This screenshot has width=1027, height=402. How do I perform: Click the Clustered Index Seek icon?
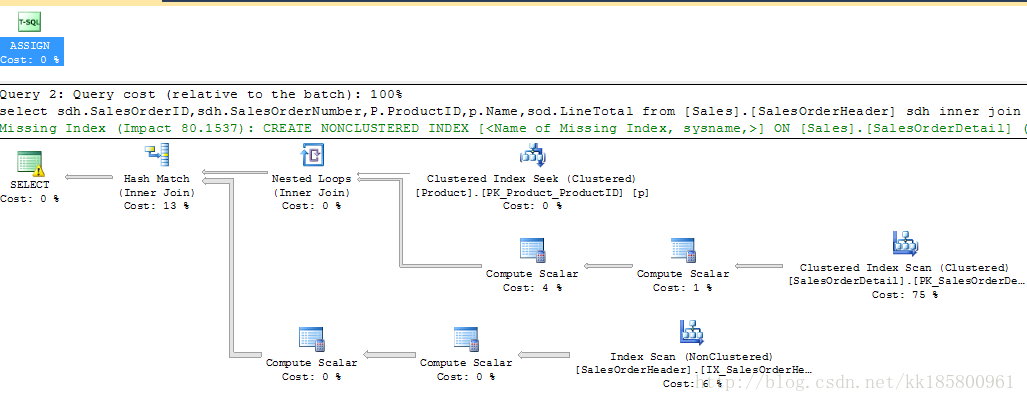[532, 156]
